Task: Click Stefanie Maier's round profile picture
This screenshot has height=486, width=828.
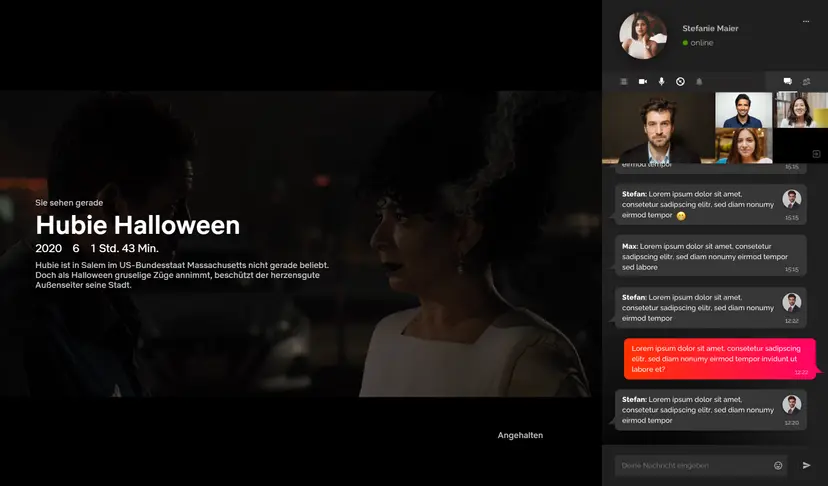Action: (643, 35)
